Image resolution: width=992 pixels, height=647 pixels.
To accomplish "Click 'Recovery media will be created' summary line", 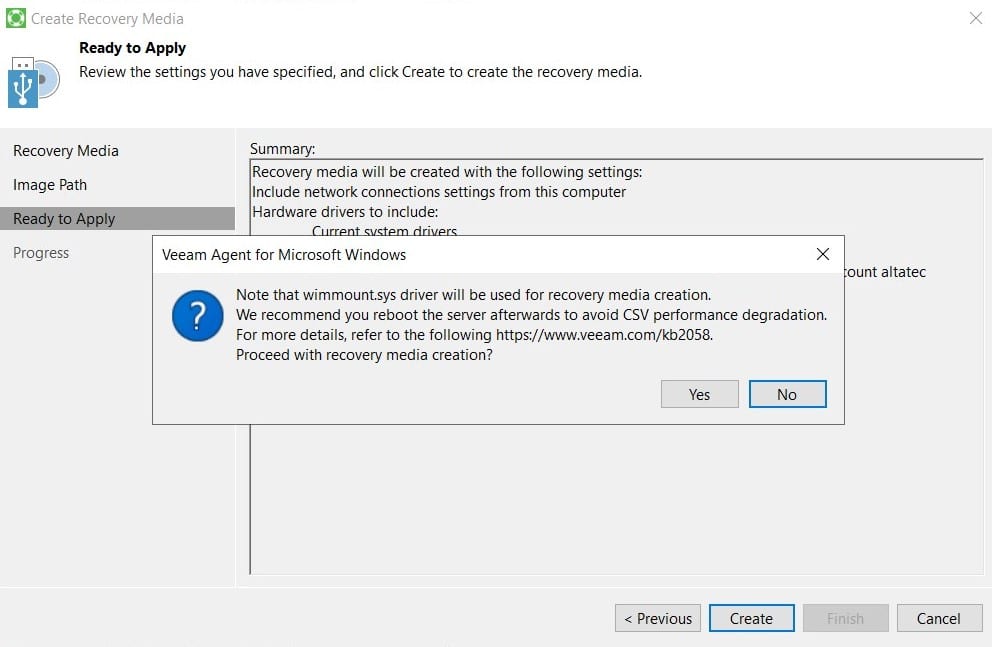I will coord(447,171).
